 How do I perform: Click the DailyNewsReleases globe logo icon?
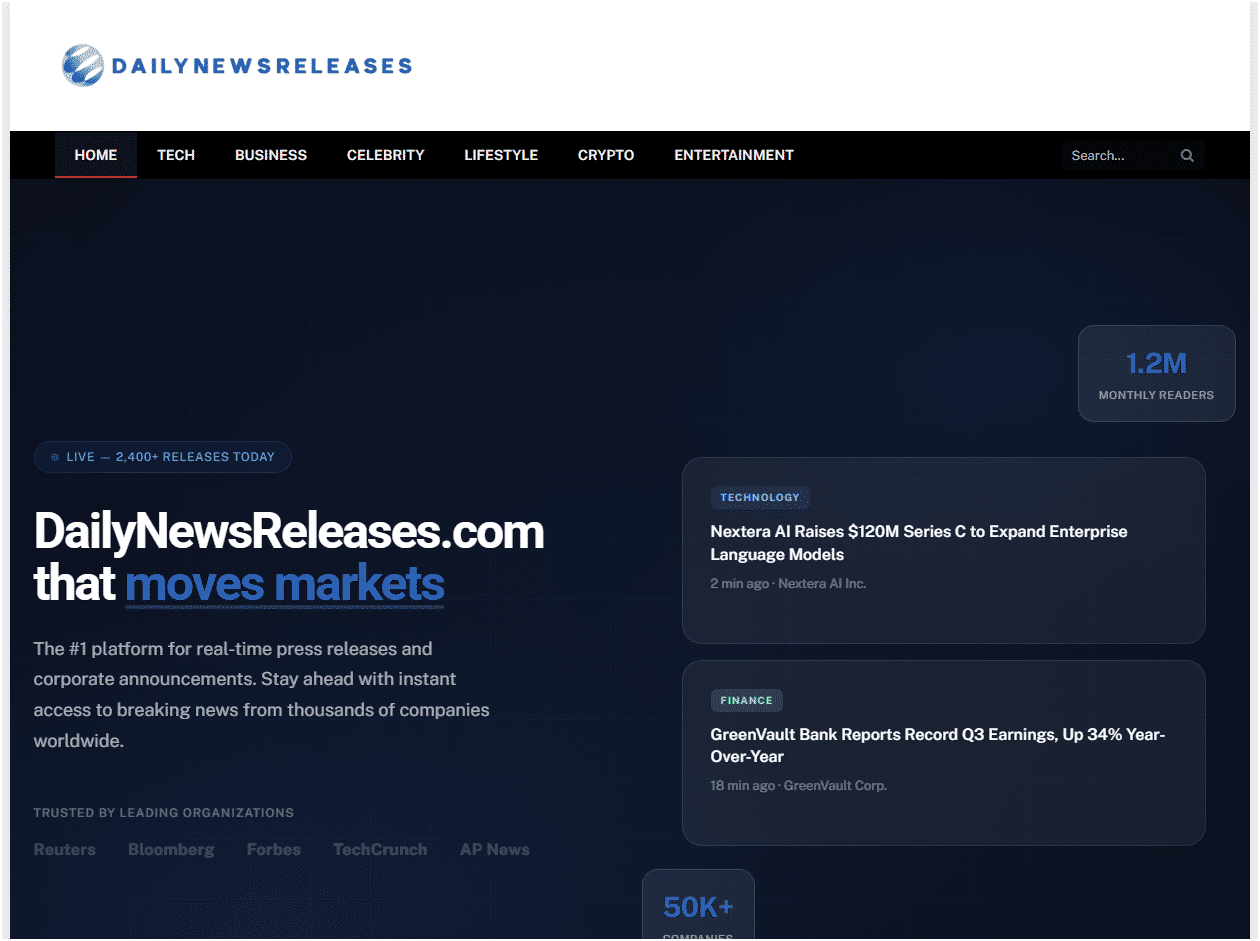(82, 65)
